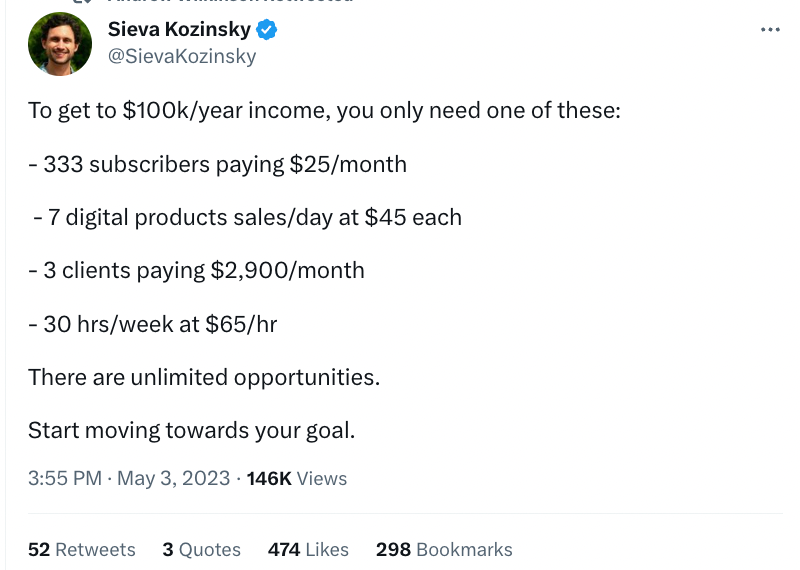Open Sieva Kozinsky's profile picture
Viewport: 800px width, 570px height.
60,44
